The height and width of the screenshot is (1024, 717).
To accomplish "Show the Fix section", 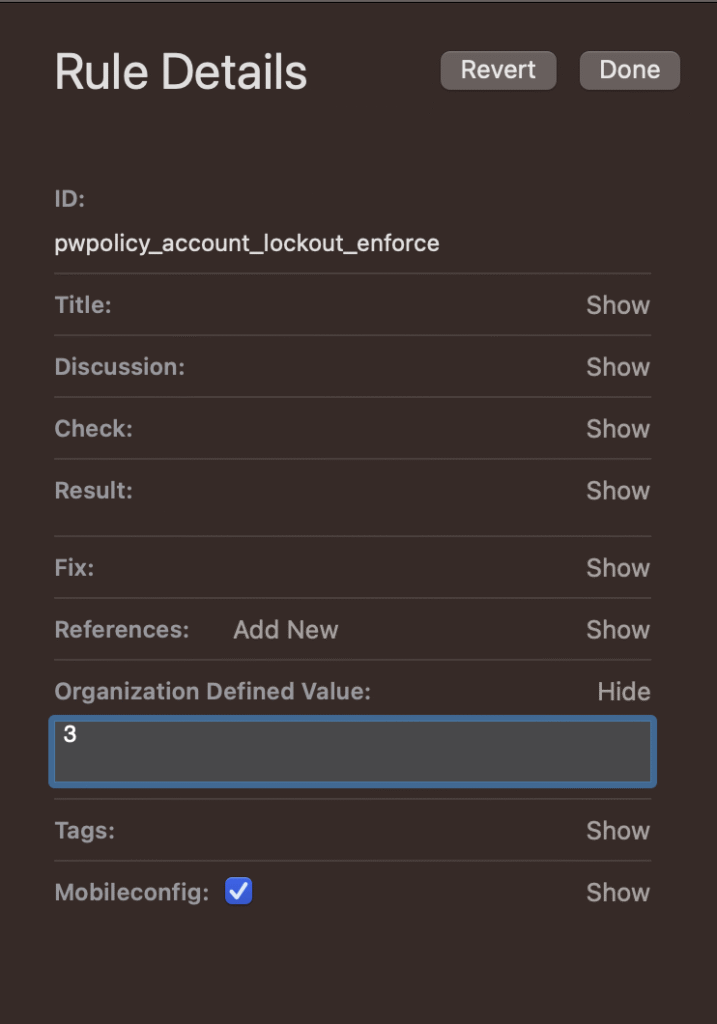I will click(617, 568).
